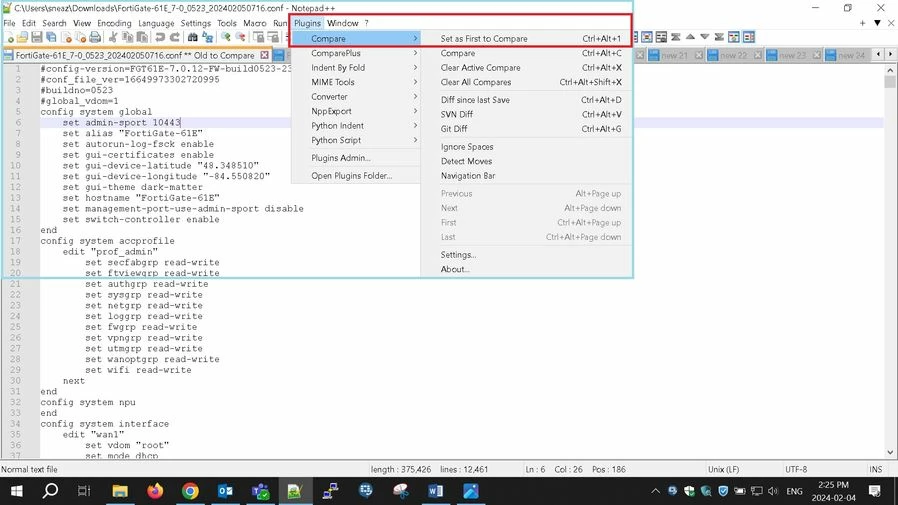This screenshot has width=898, height=505.
Task: Click the New file toolbar icon
Action: point(8,38)
